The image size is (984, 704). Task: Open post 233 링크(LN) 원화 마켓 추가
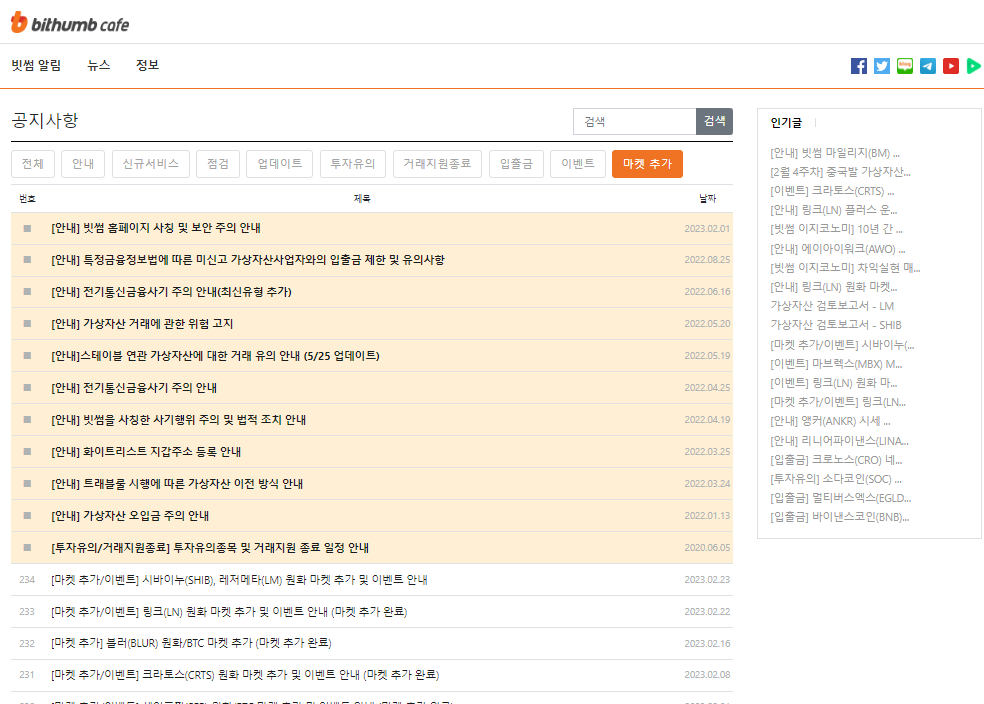pos(229,612)
